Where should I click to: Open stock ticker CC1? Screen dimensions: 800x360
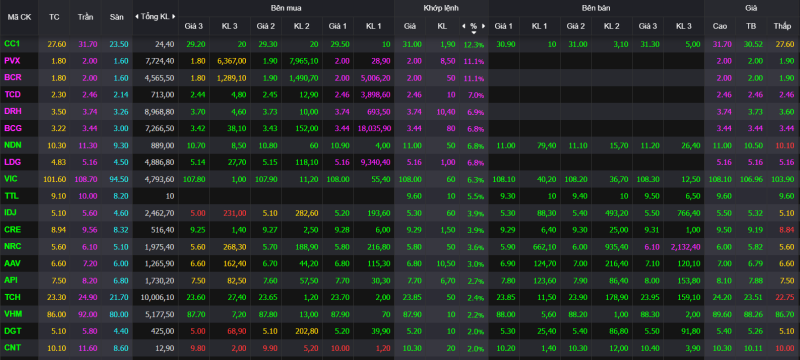[x=12, y=44]
